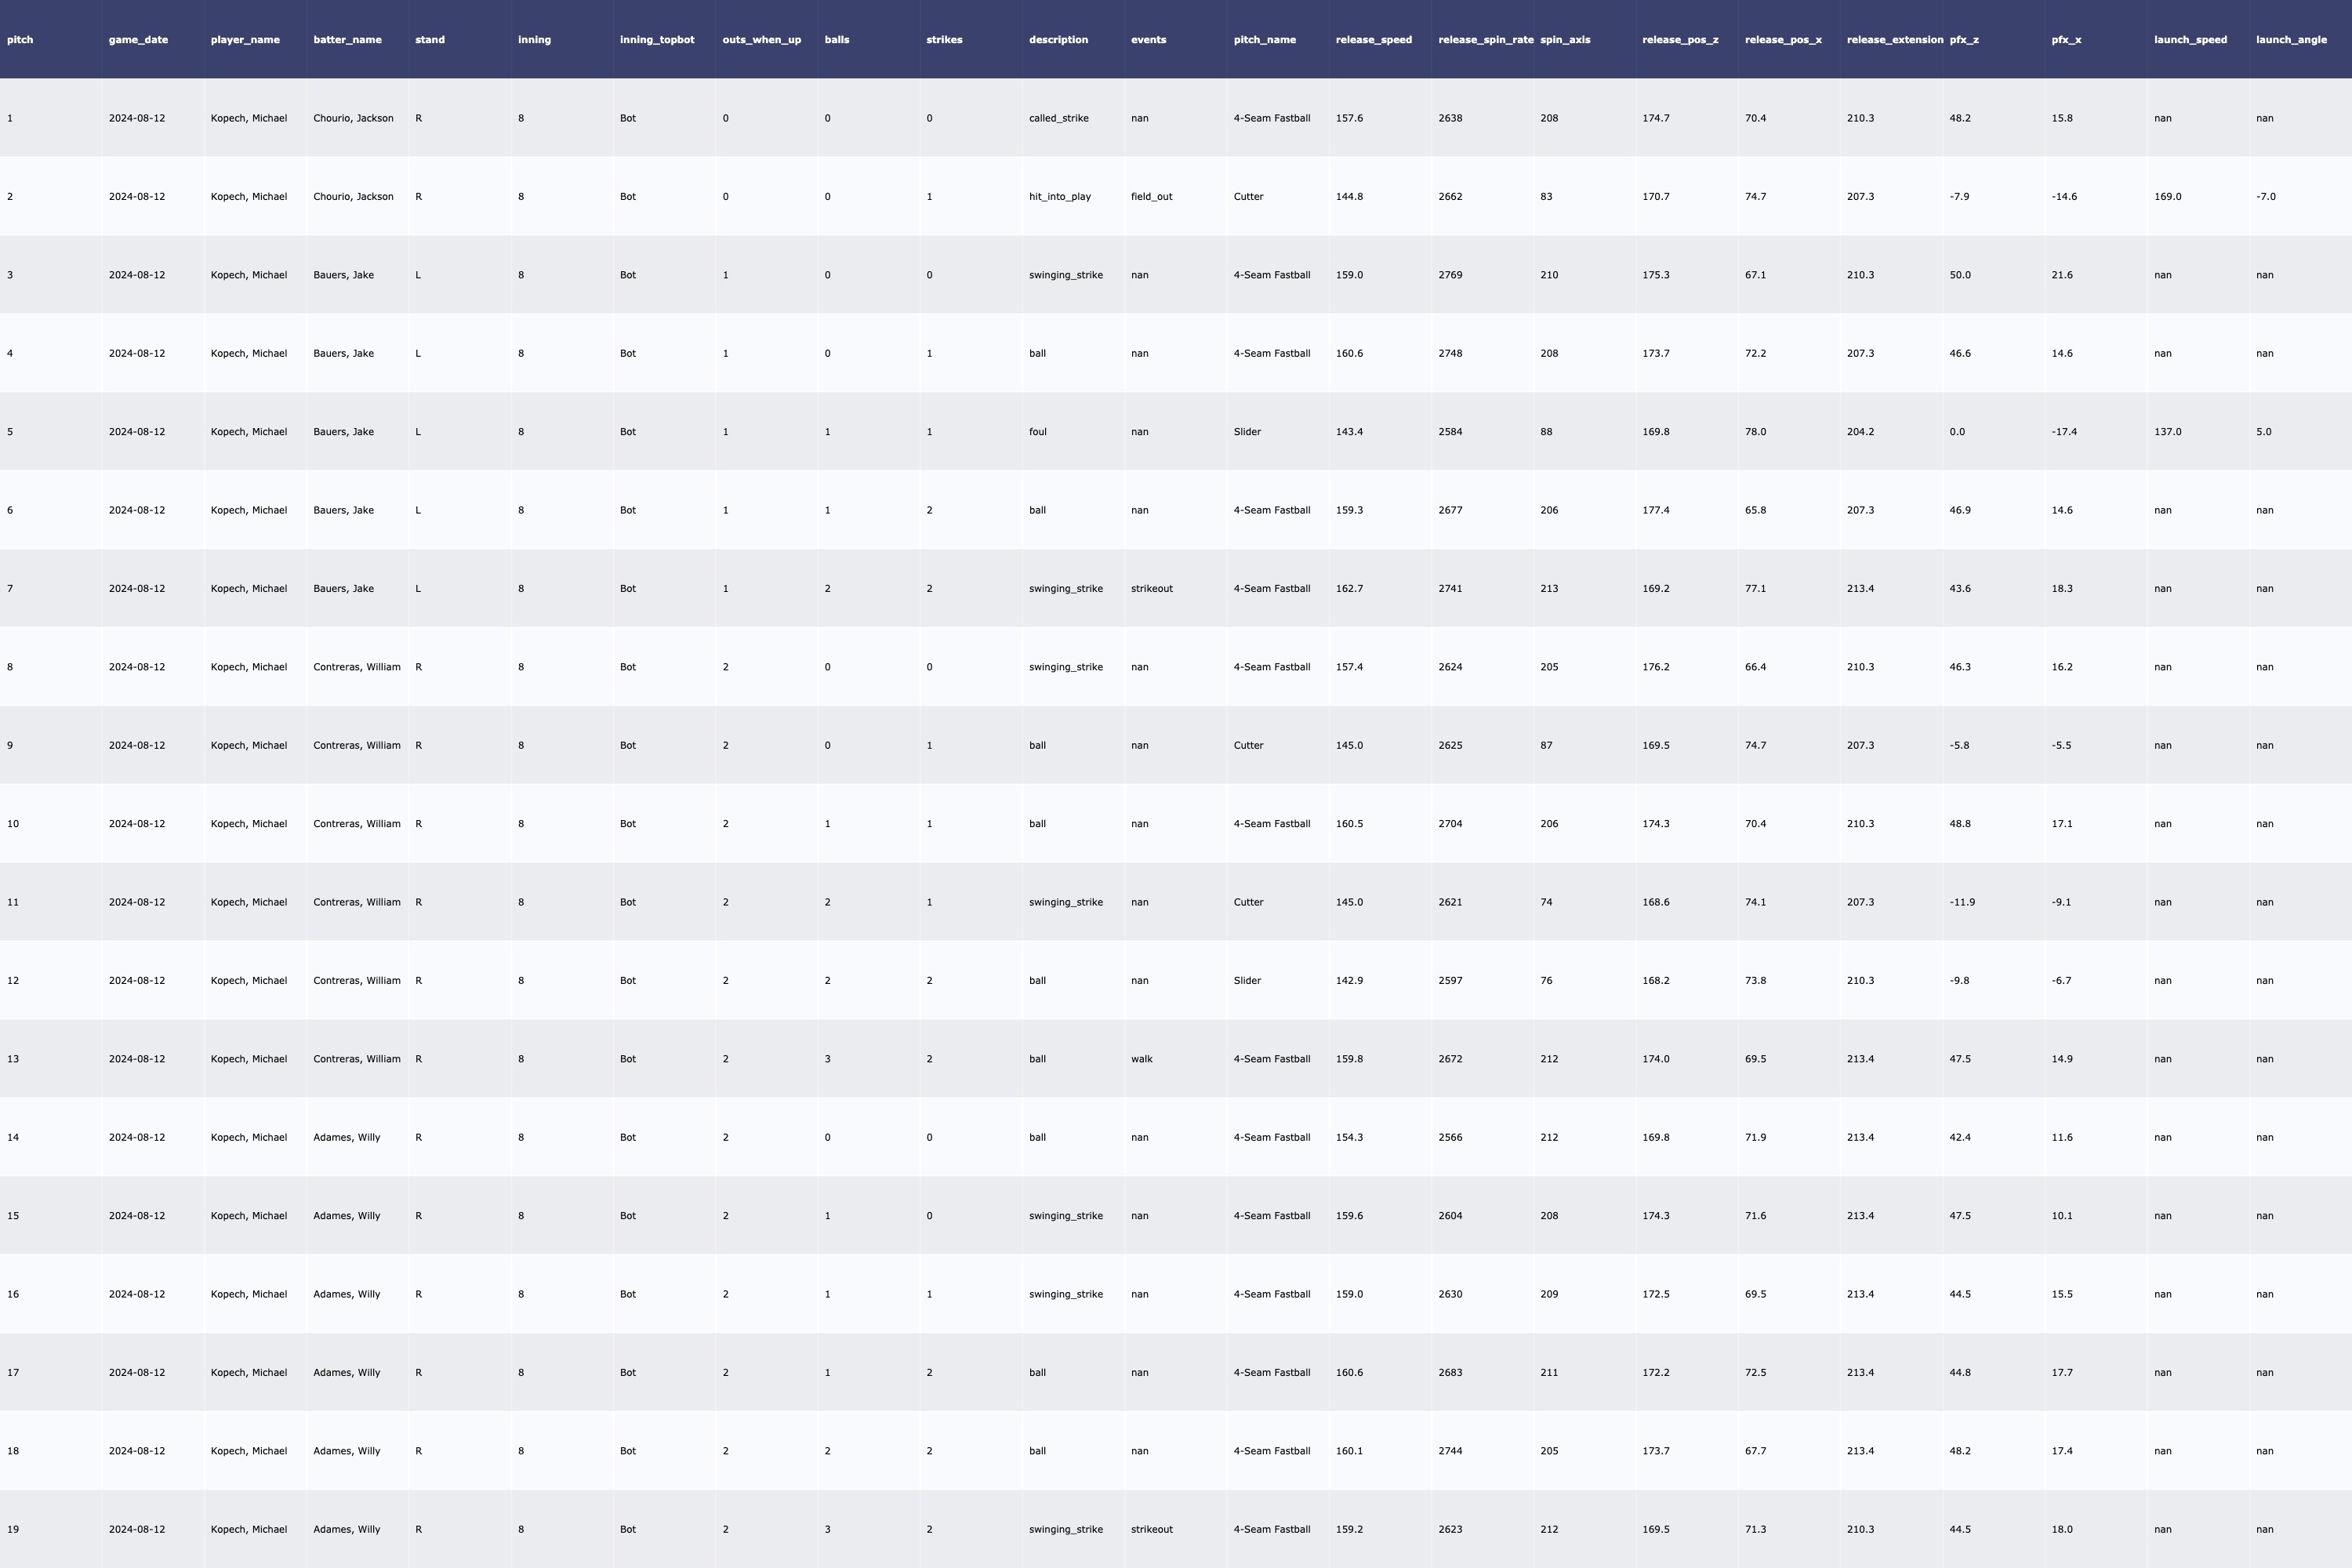Click the batter_name column header
This screenshot has width=2352, height=1568.
[347, 40]
